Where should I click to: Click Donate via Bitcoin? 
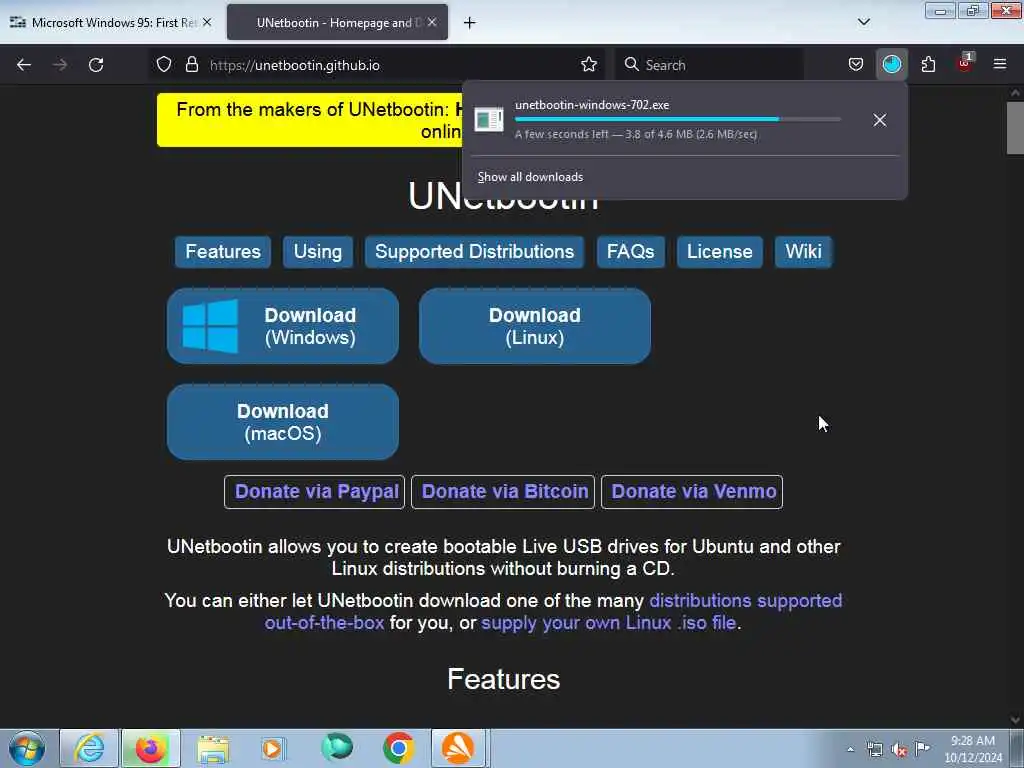[x=503, y=492]
